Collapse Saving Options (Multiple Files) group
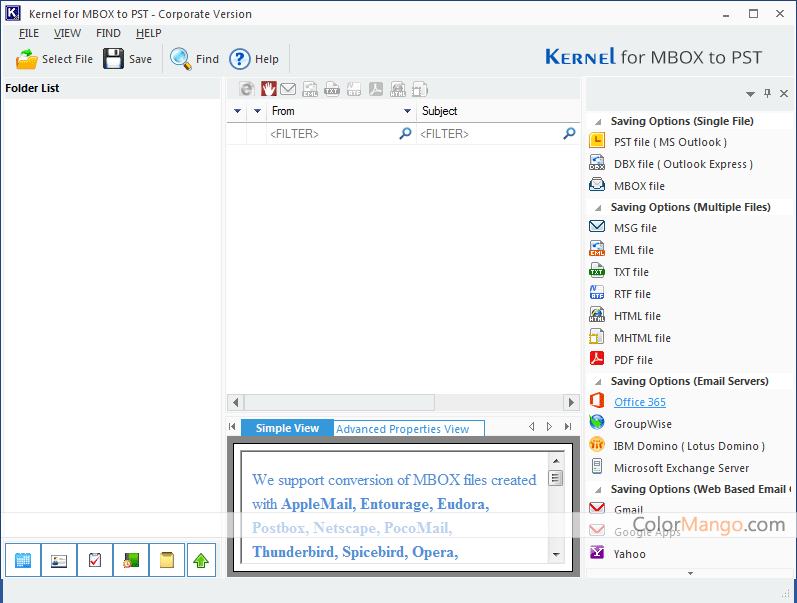This screenshot has width=797, height=603. click(597, 207)
